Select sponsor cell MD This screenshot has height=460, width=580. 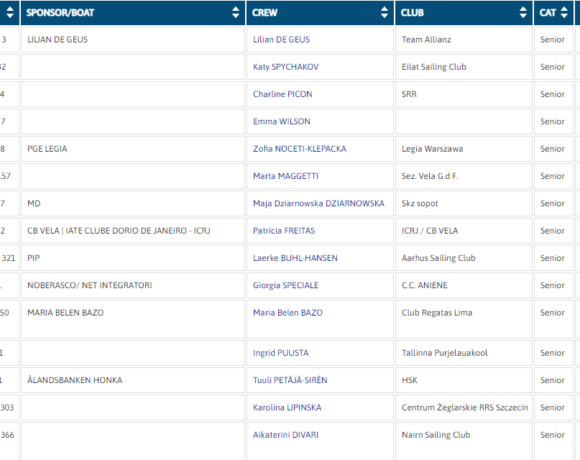coord(133,203)
